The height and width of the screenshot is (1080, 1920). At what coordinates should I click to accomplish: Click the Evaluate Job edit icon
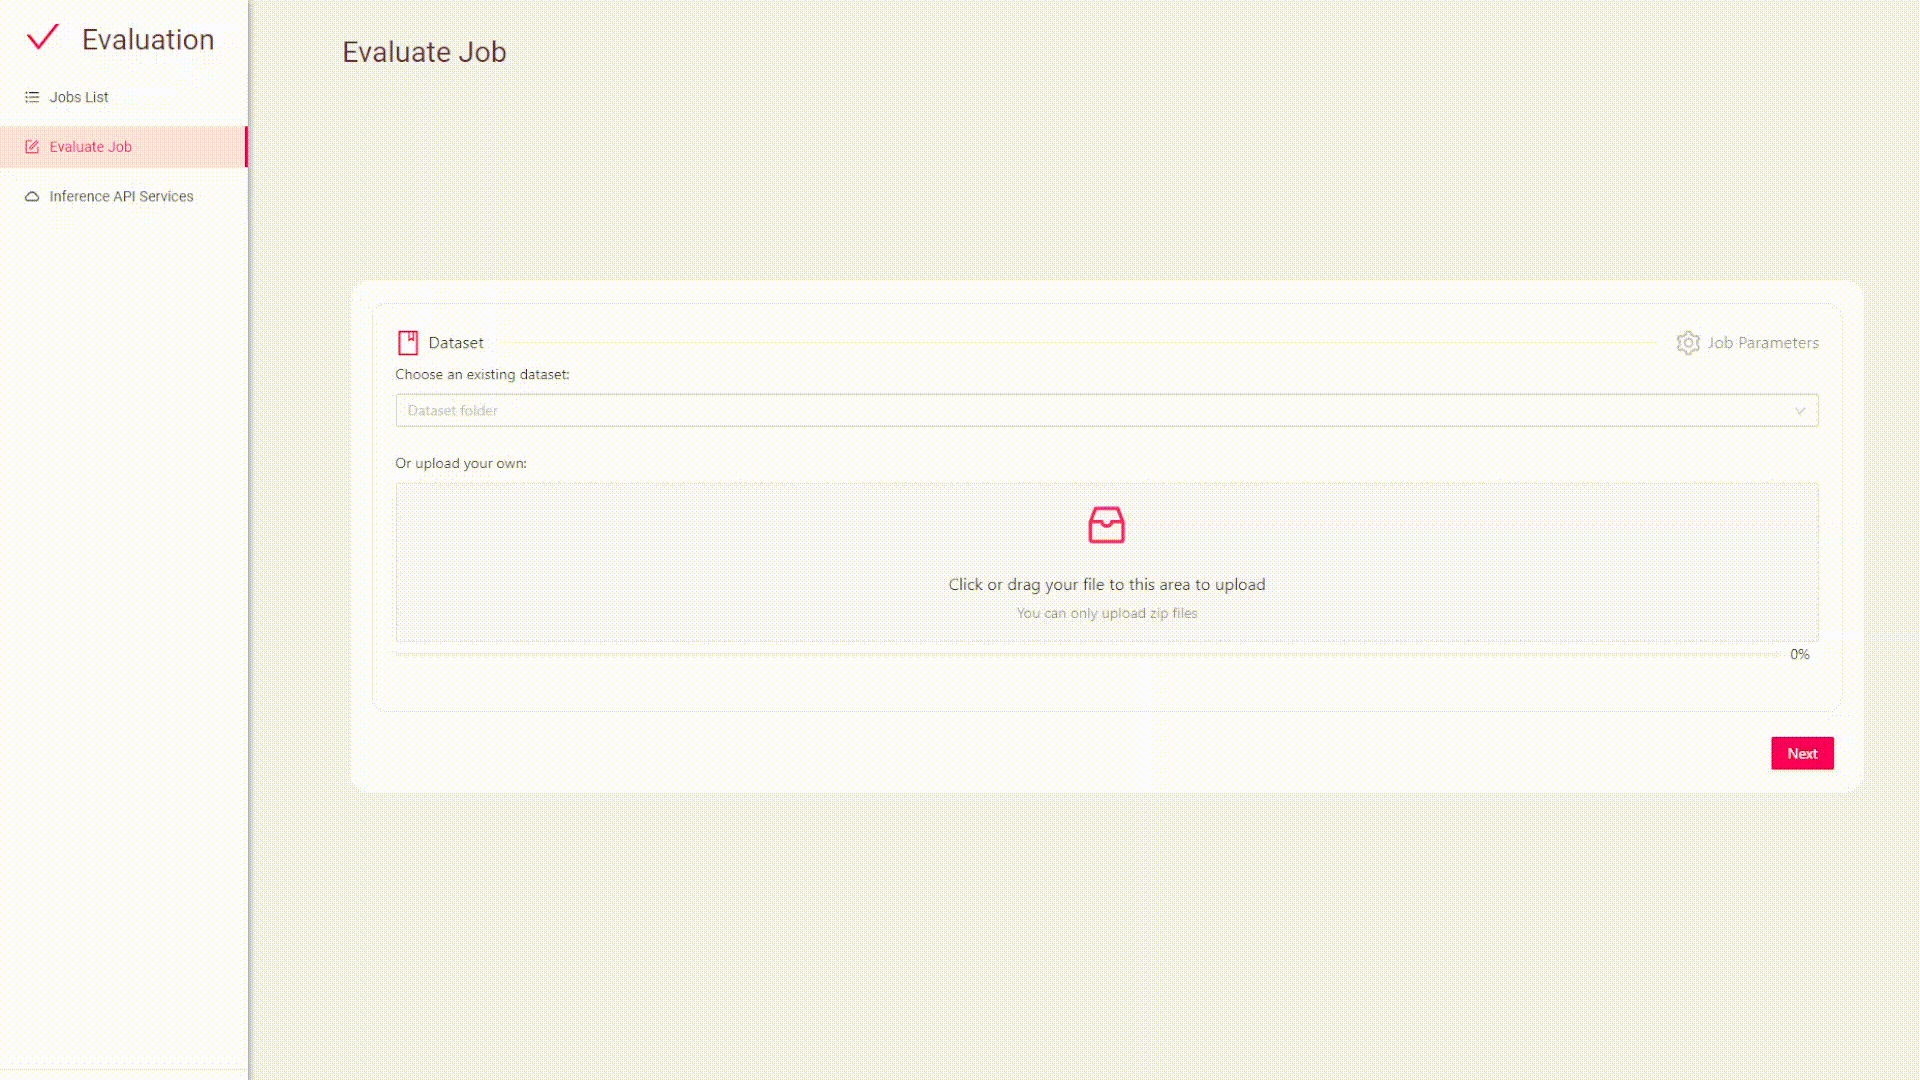tap(32, 147)
